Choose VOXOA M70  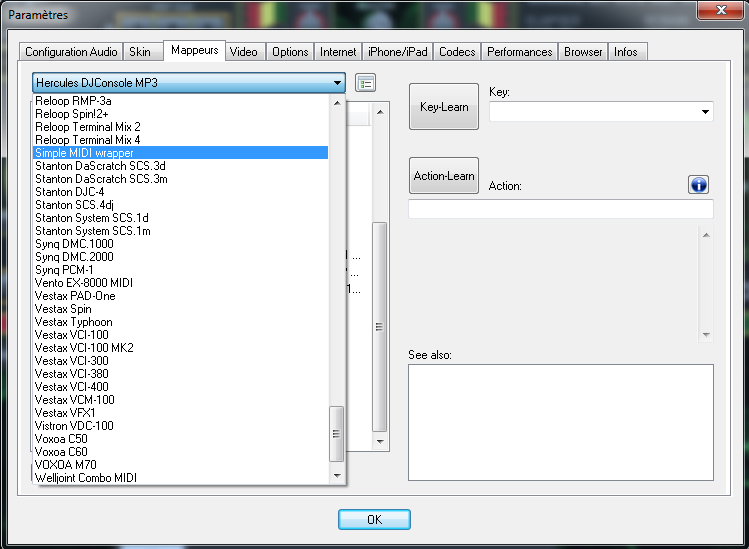tap(181, 464)
